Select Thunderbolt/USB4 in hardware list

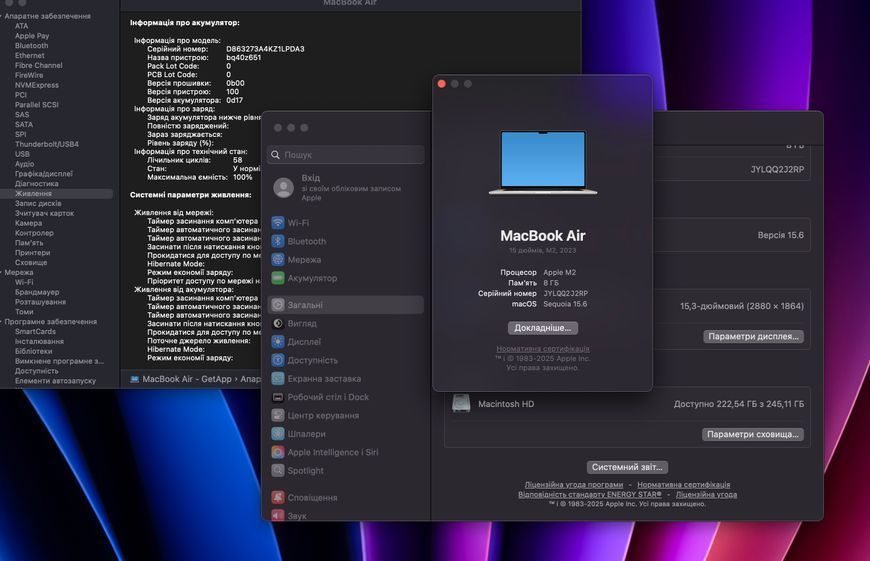(47, 144)
